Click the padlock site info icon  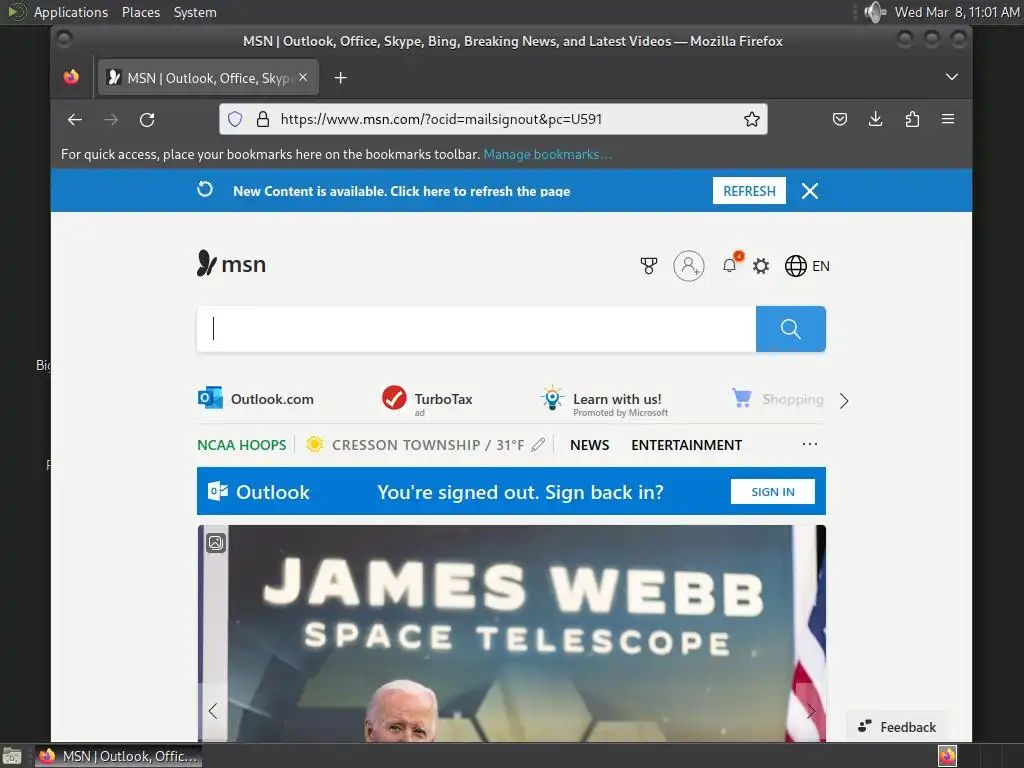[x=263, y=119]
